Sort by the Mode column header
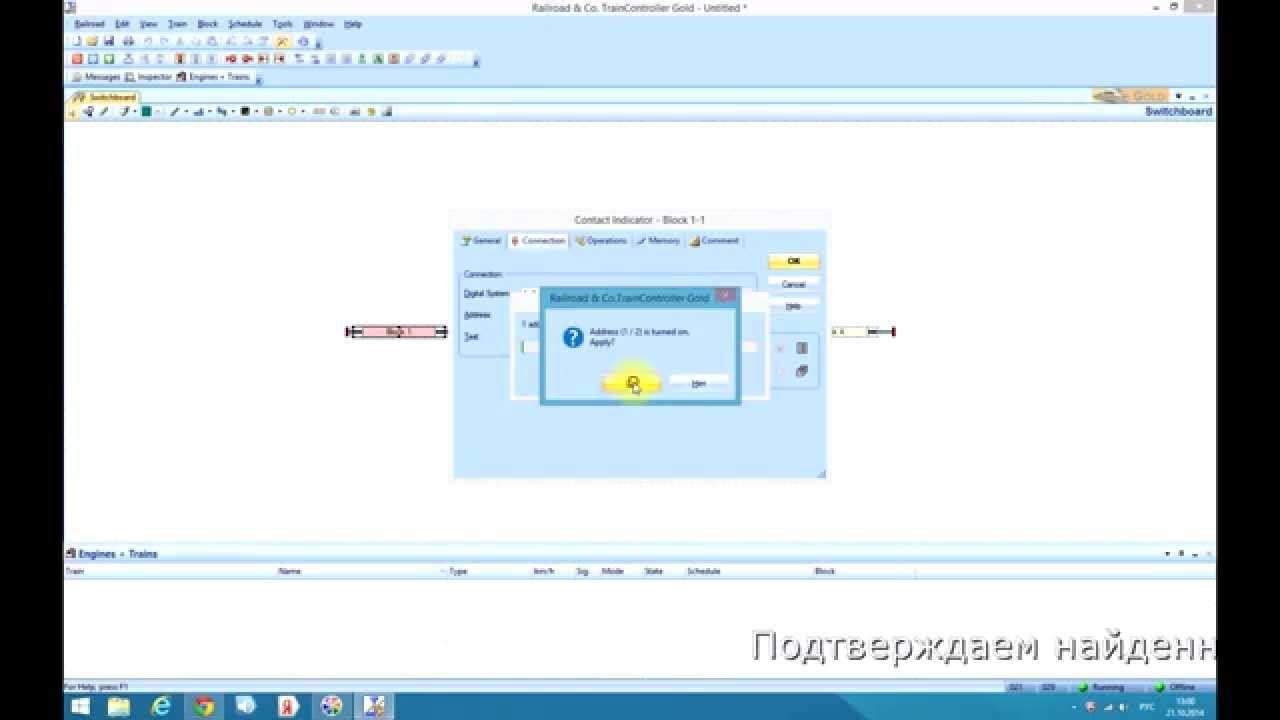Screen dimensions: 1280x720 click(612, 572)
